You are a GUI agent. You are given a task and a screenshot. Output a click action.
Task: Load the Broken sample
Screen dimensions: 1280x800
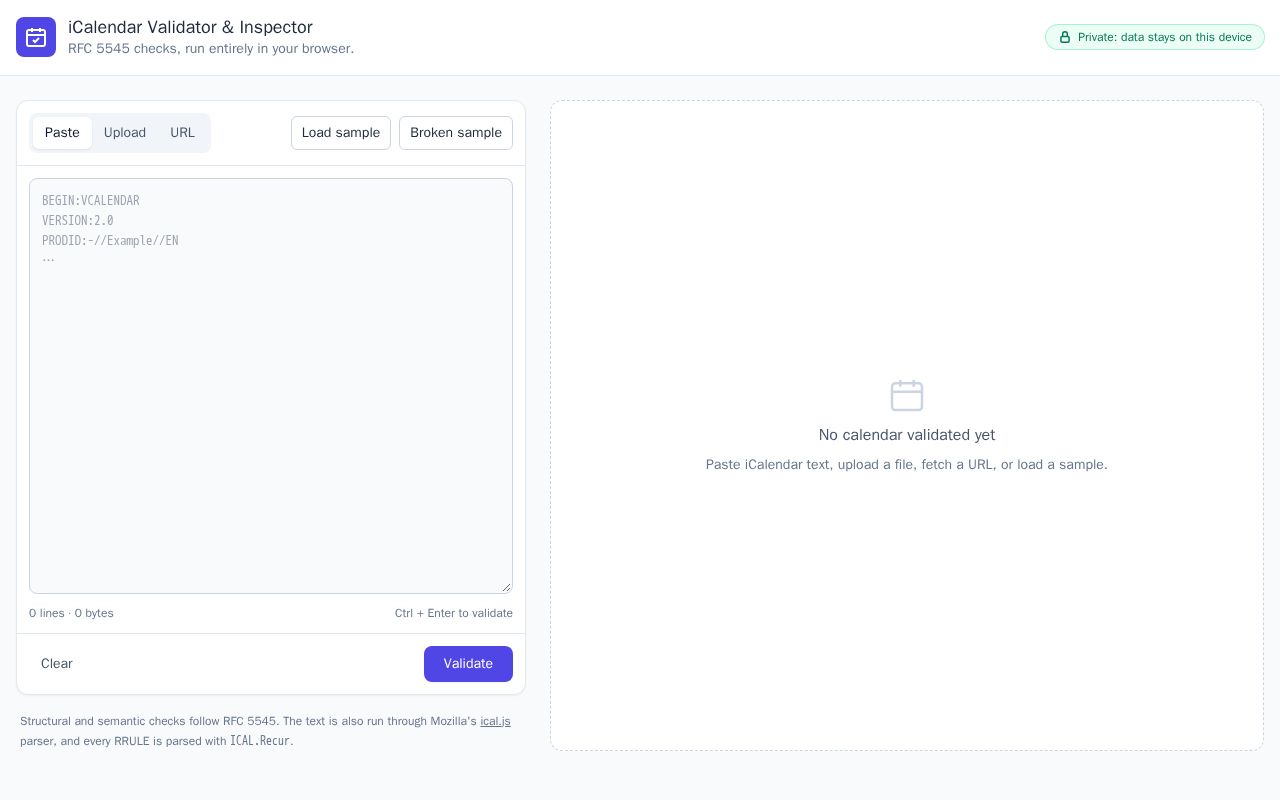[456, 133]
